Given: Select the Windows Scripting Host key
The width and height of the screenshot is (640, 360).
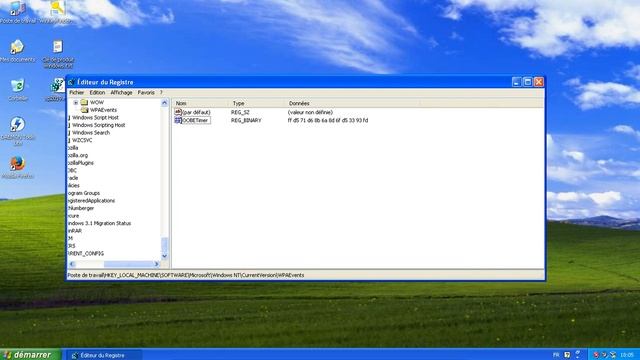Looking at the screenshot, I should (98, 125).
